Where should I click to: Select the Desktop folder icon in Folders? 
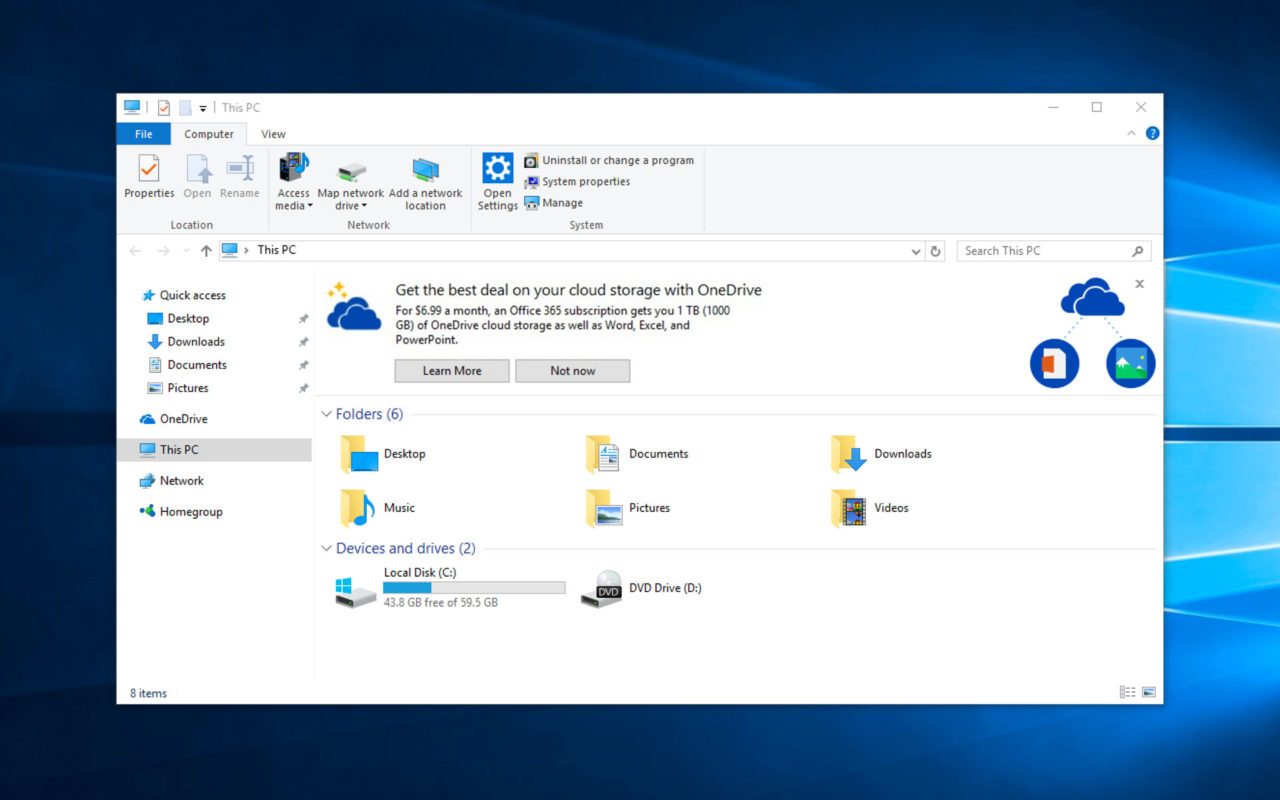[x=360, y=454]
